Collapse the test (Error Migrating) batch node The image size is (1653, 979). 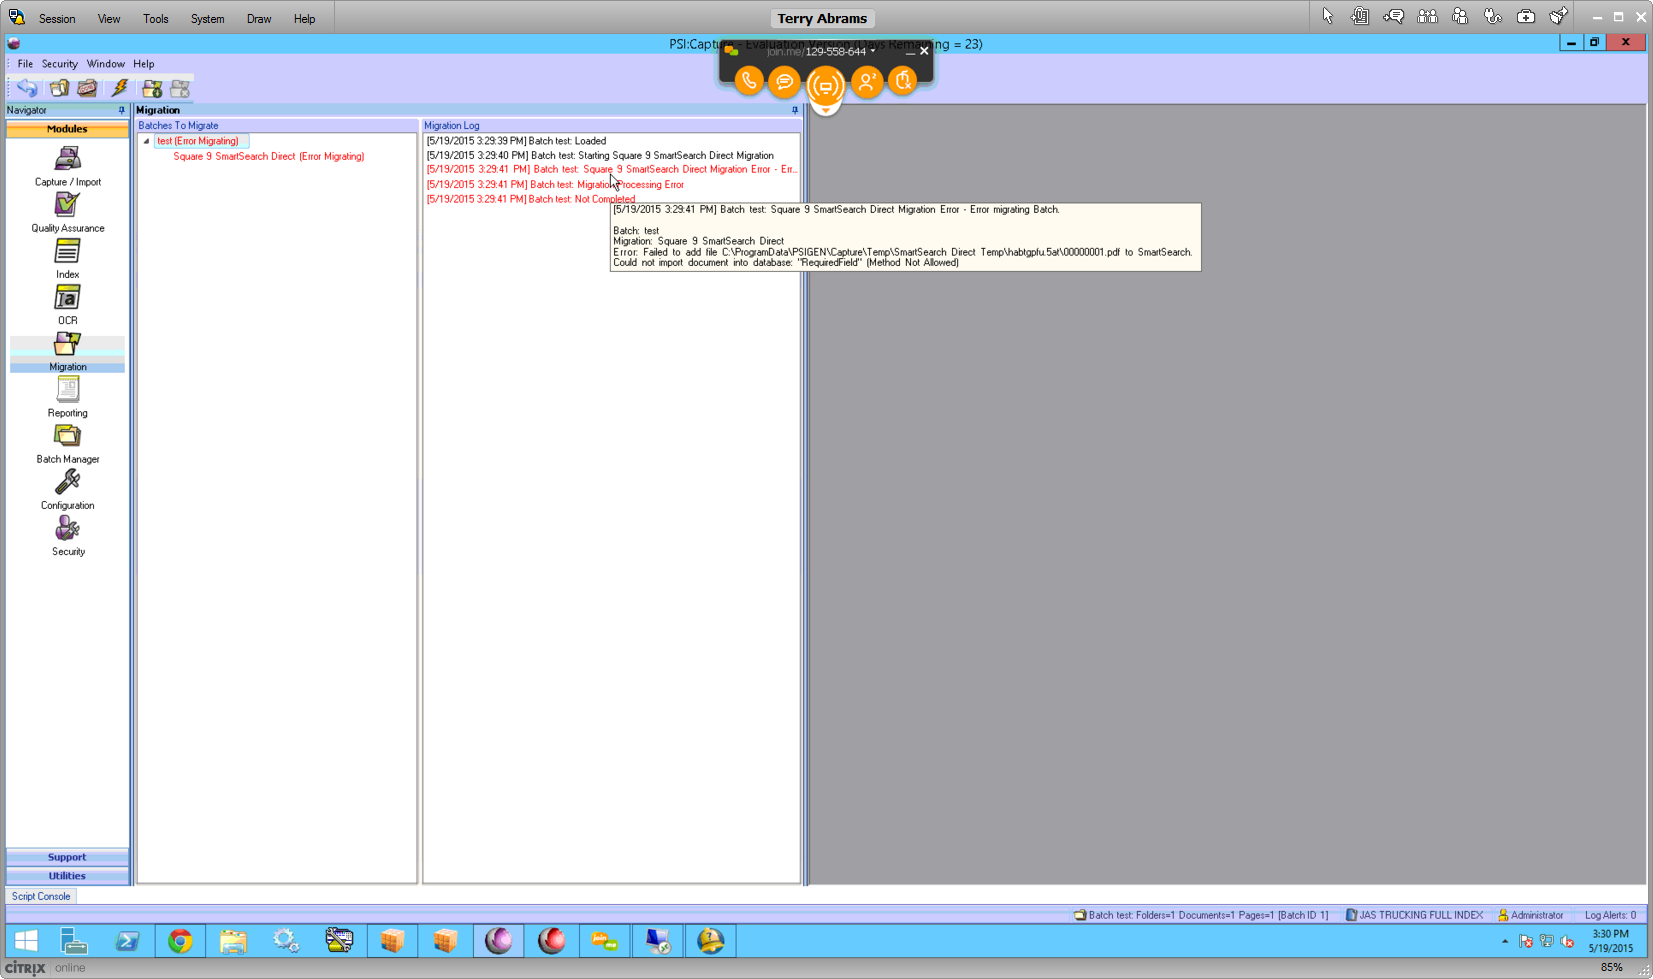146,141
